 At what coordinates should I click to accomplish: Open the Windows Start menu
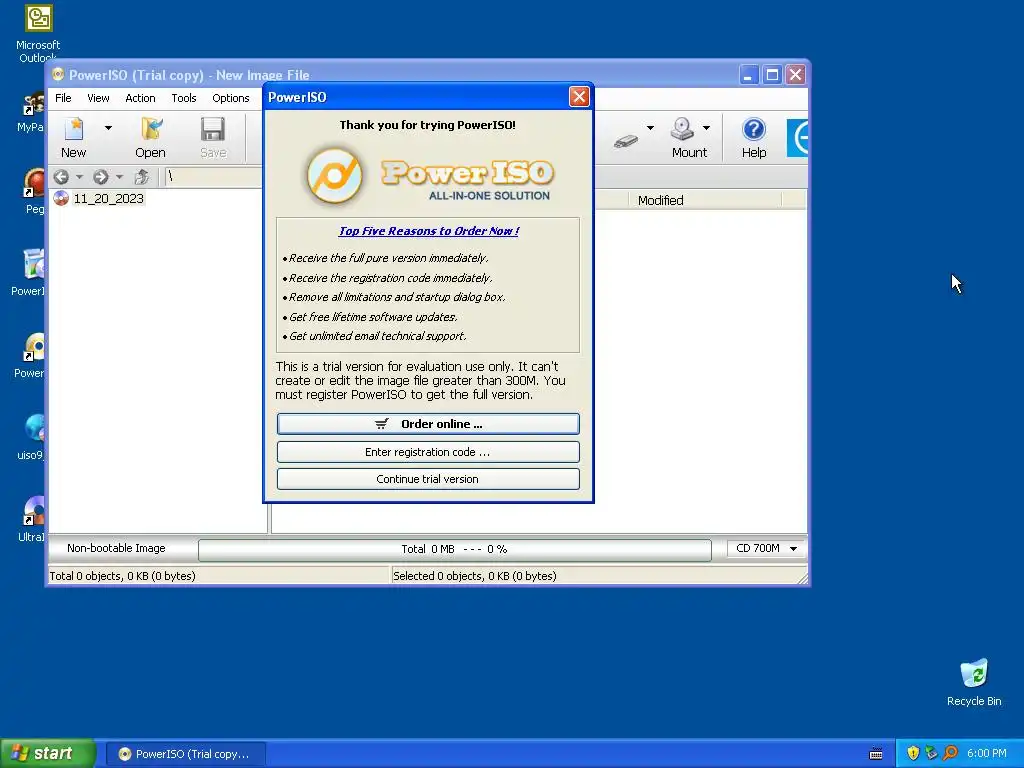click(x=48, y=754)
